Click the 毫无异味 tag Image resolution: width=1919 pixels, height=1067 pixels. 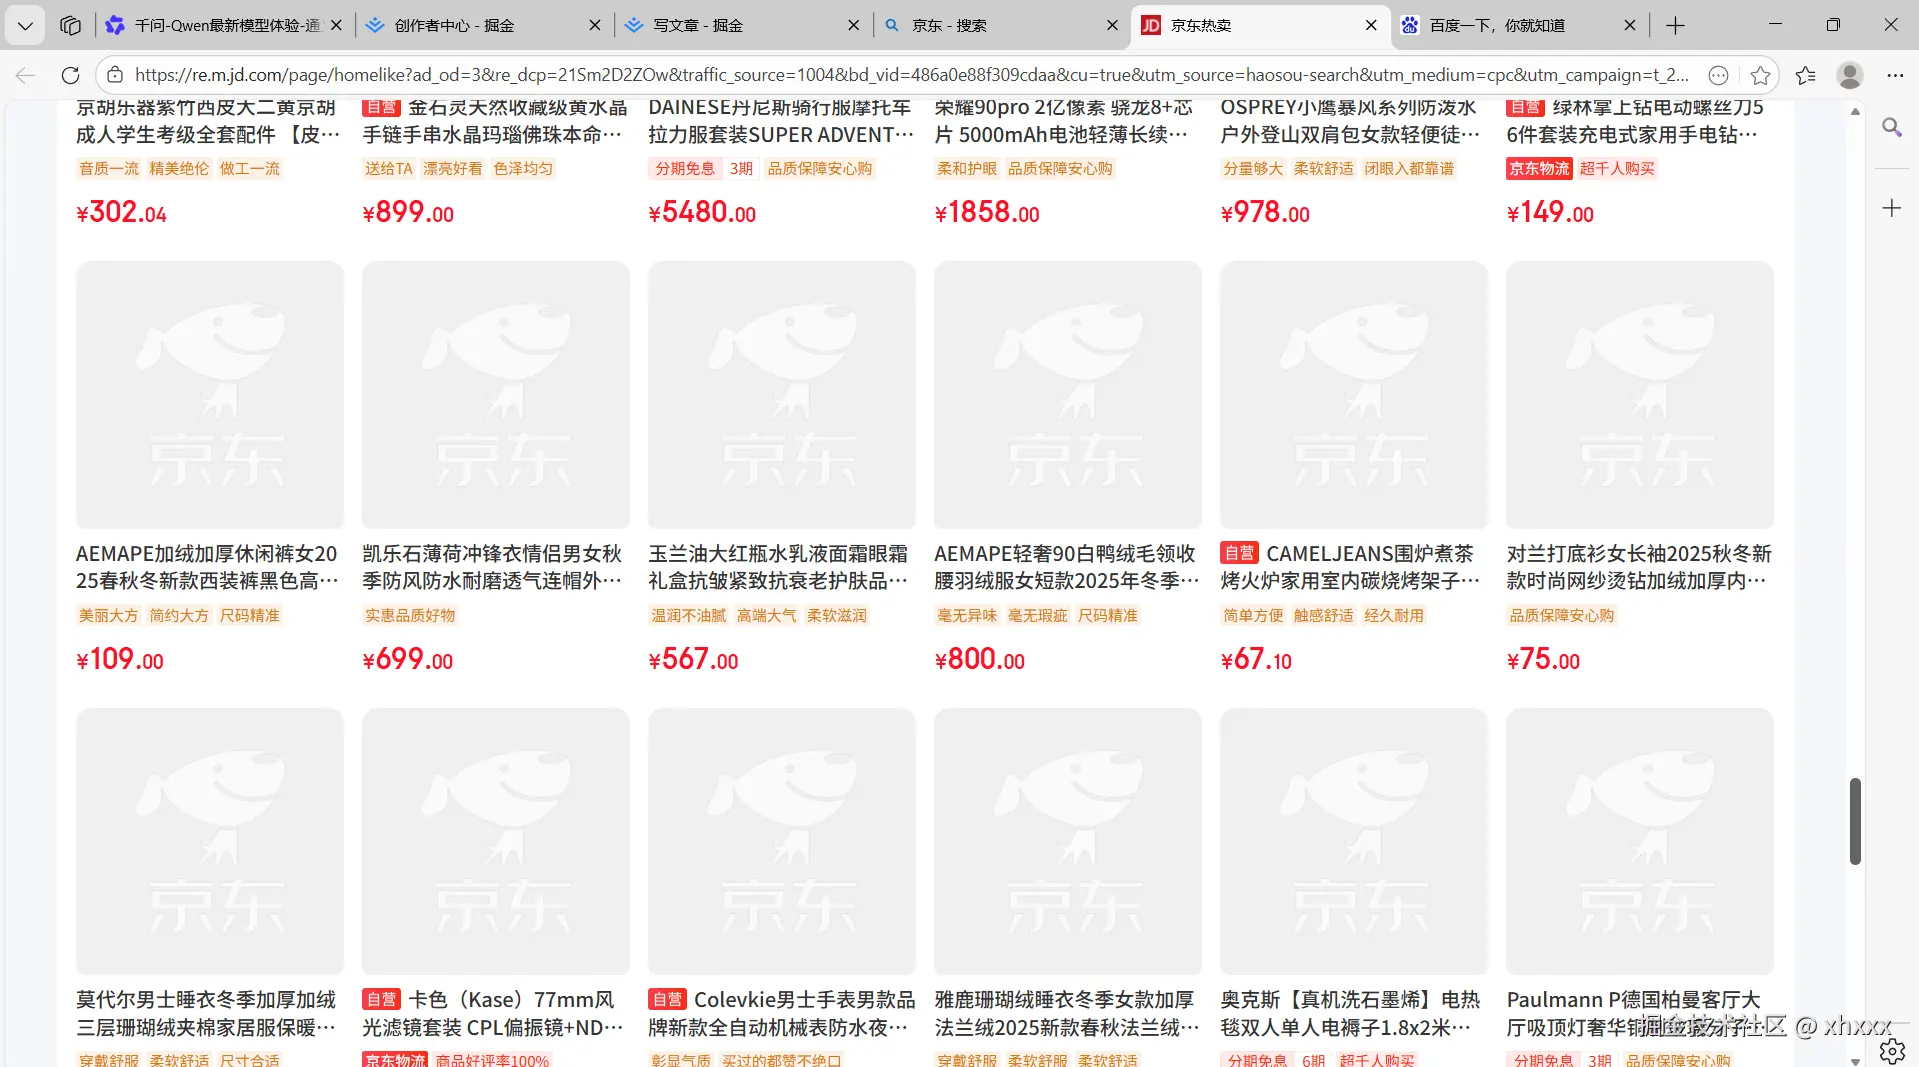[x=967, y=615]
